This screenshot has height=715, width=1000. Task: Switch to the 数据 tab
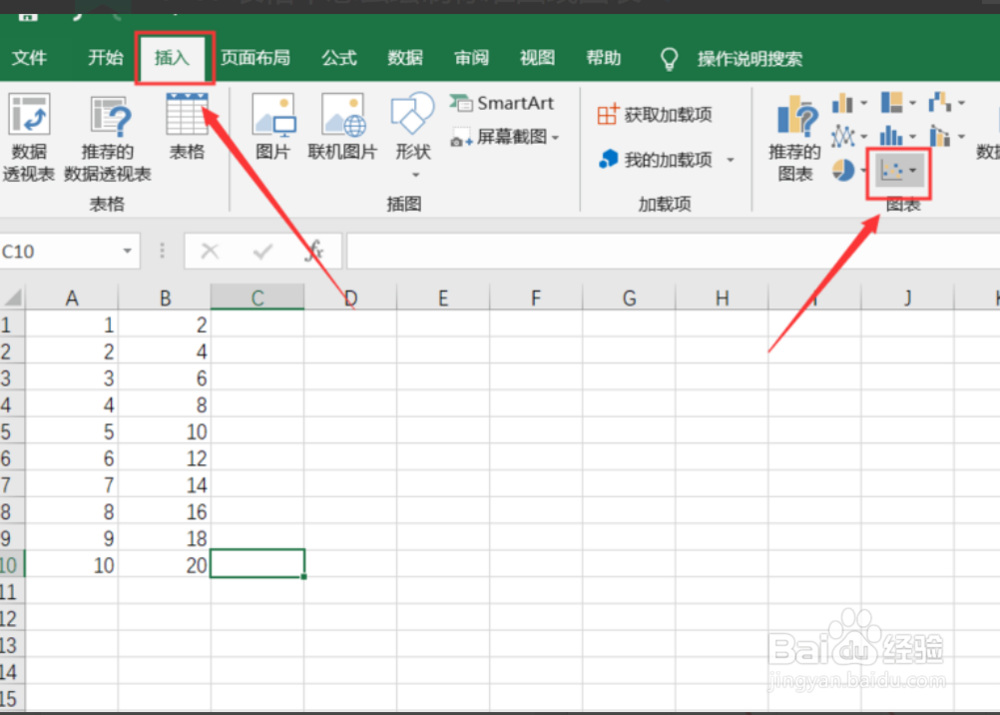pyautogui.click(x=405, y=58)
